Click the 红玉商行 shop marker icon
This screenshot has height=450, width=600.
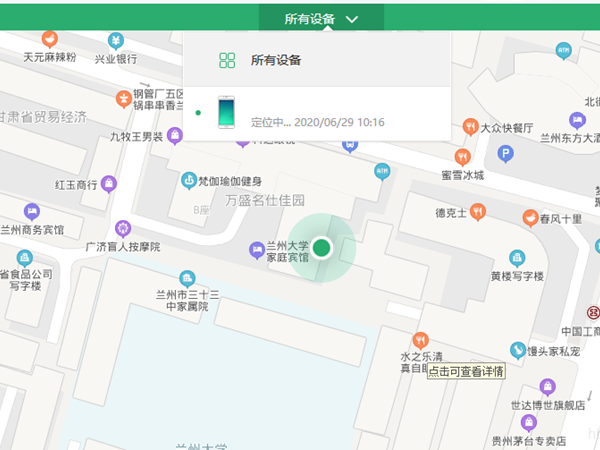(x=109, y=184)
